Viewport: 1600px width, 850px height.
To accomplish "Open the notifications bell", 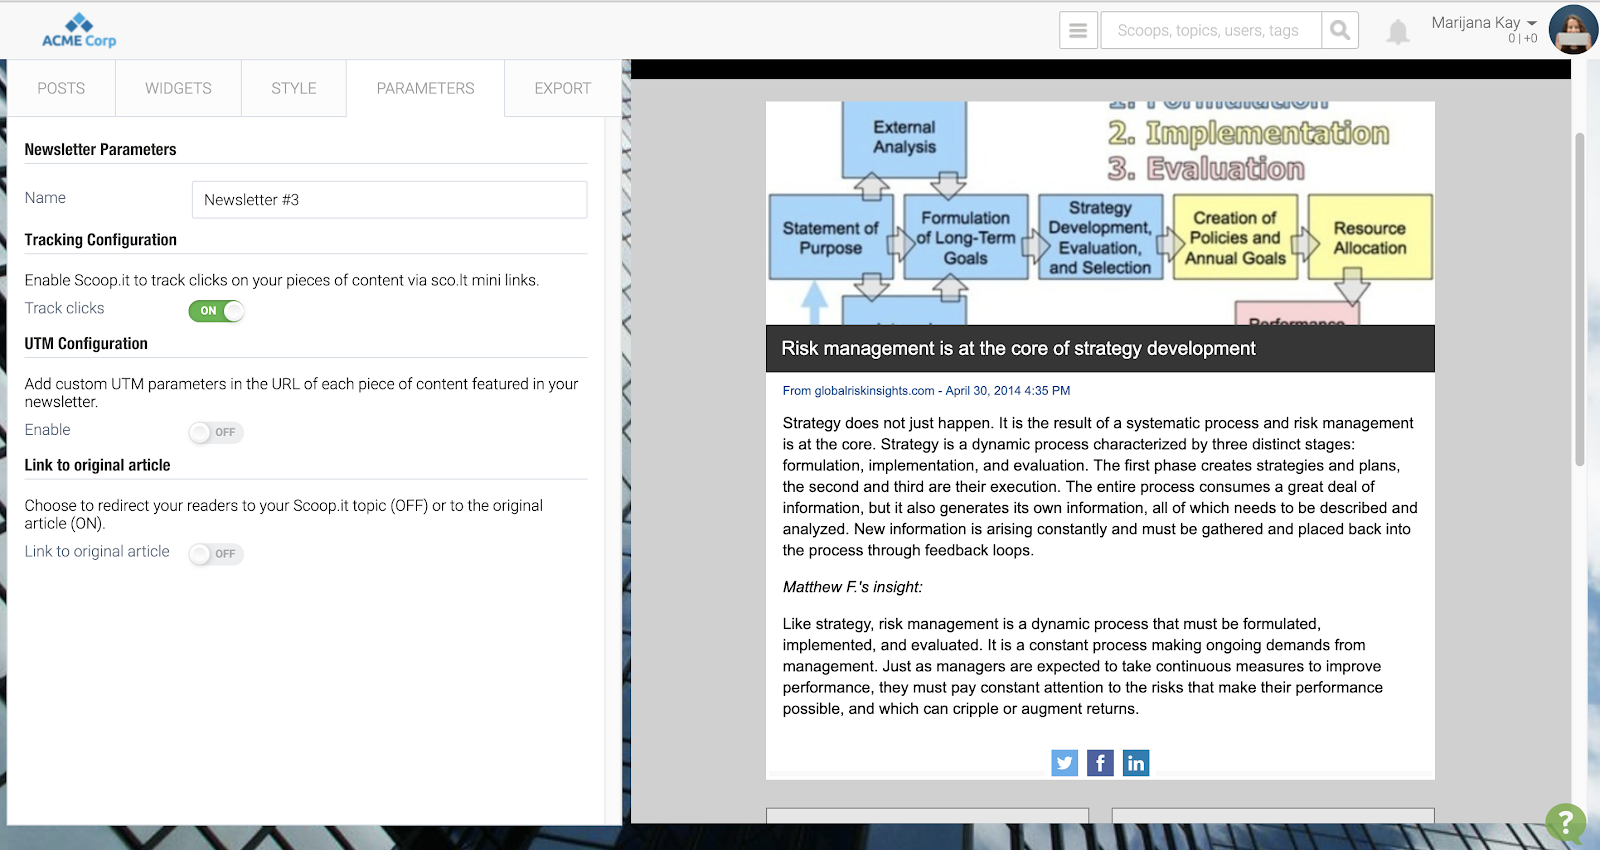I will pyautogui.click(x=1398, y=32).
